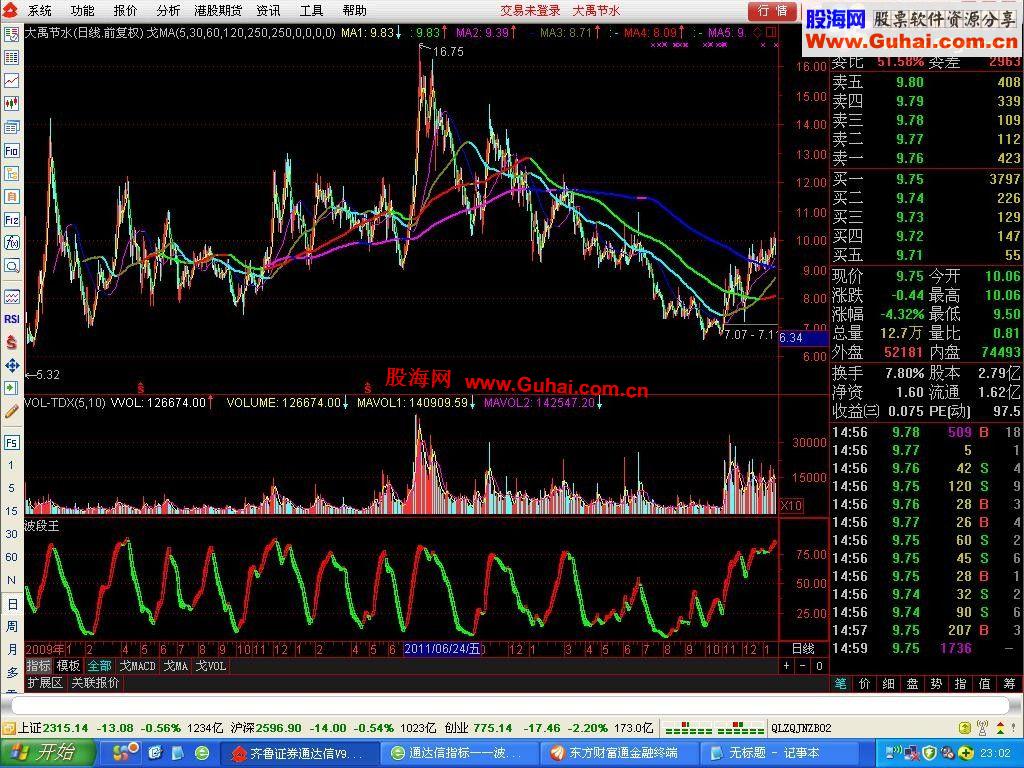Open the 报价 menu
The width and height of the screenshot is (1024, 768).
pos(125,10)
